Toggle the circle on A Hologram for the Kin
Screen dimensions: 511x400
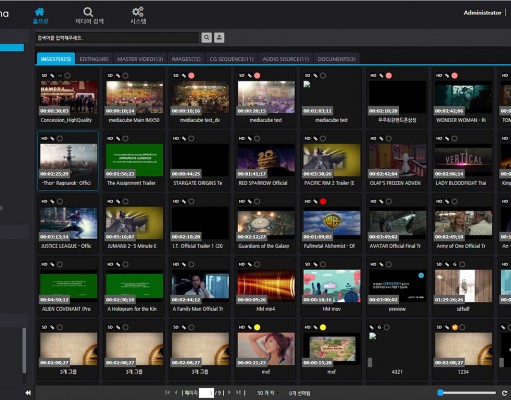point(125,264)
